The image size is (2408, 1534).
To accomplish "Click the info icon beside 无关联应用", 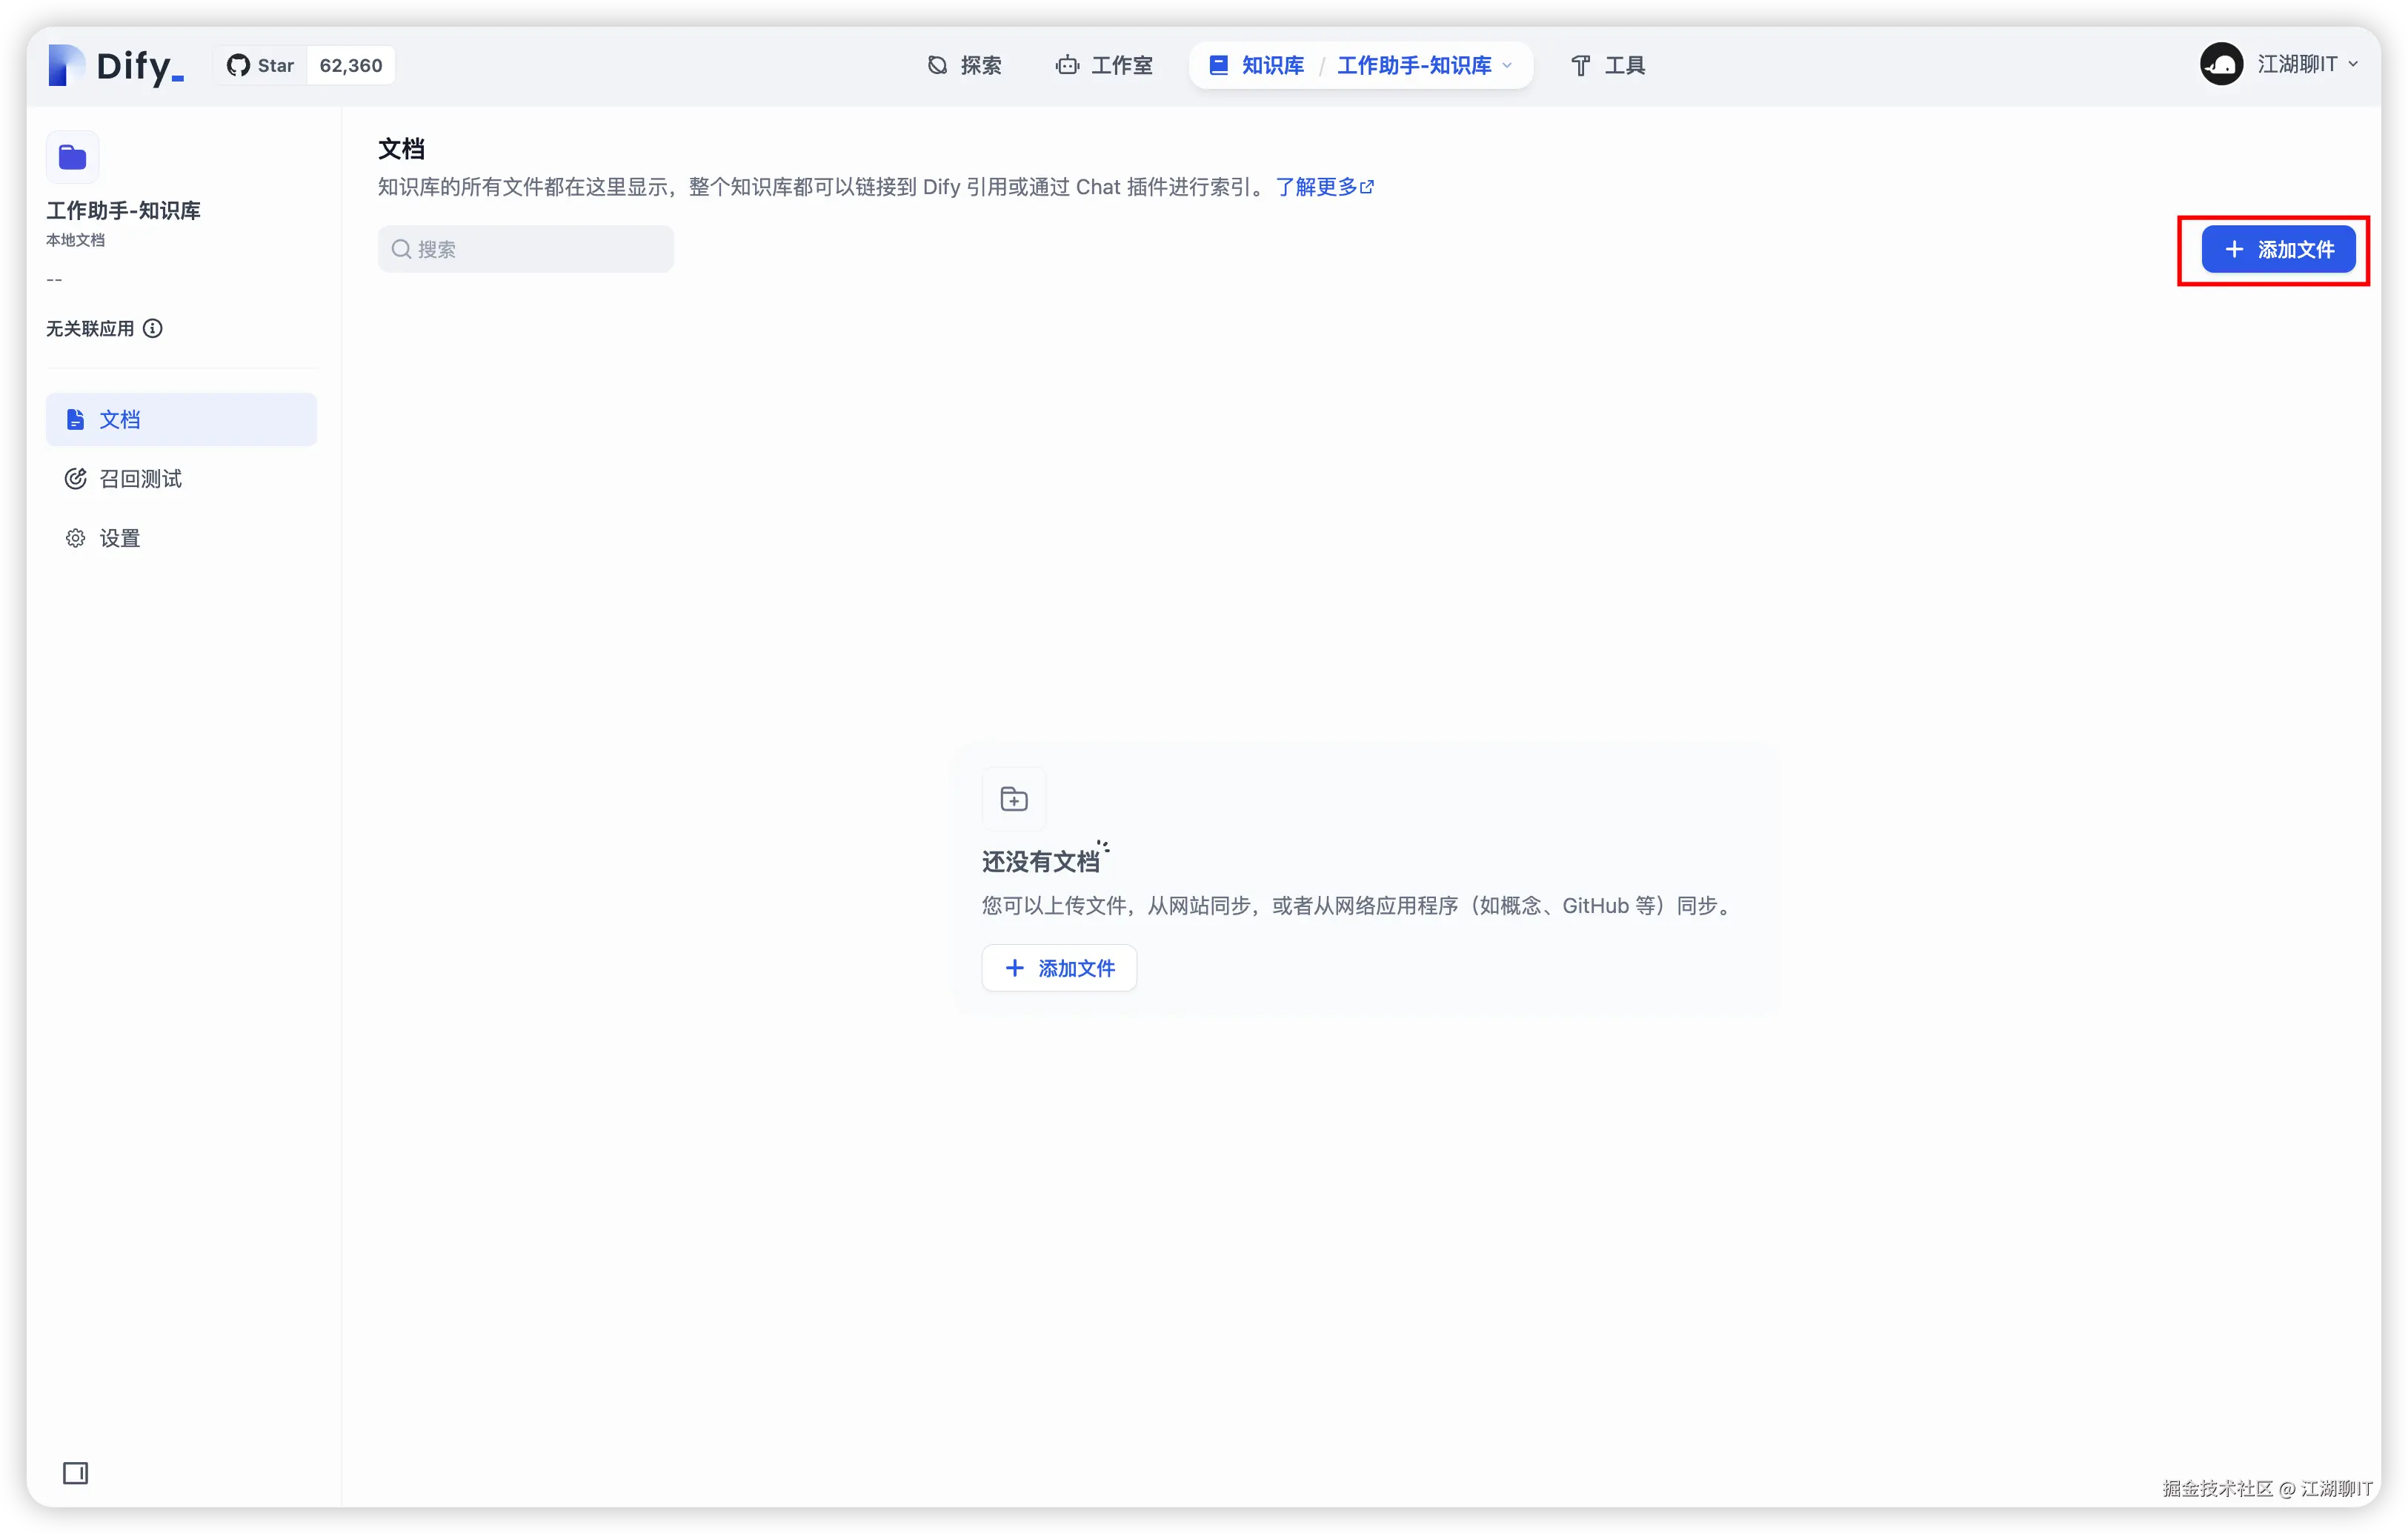I will (x=153, y=328).
